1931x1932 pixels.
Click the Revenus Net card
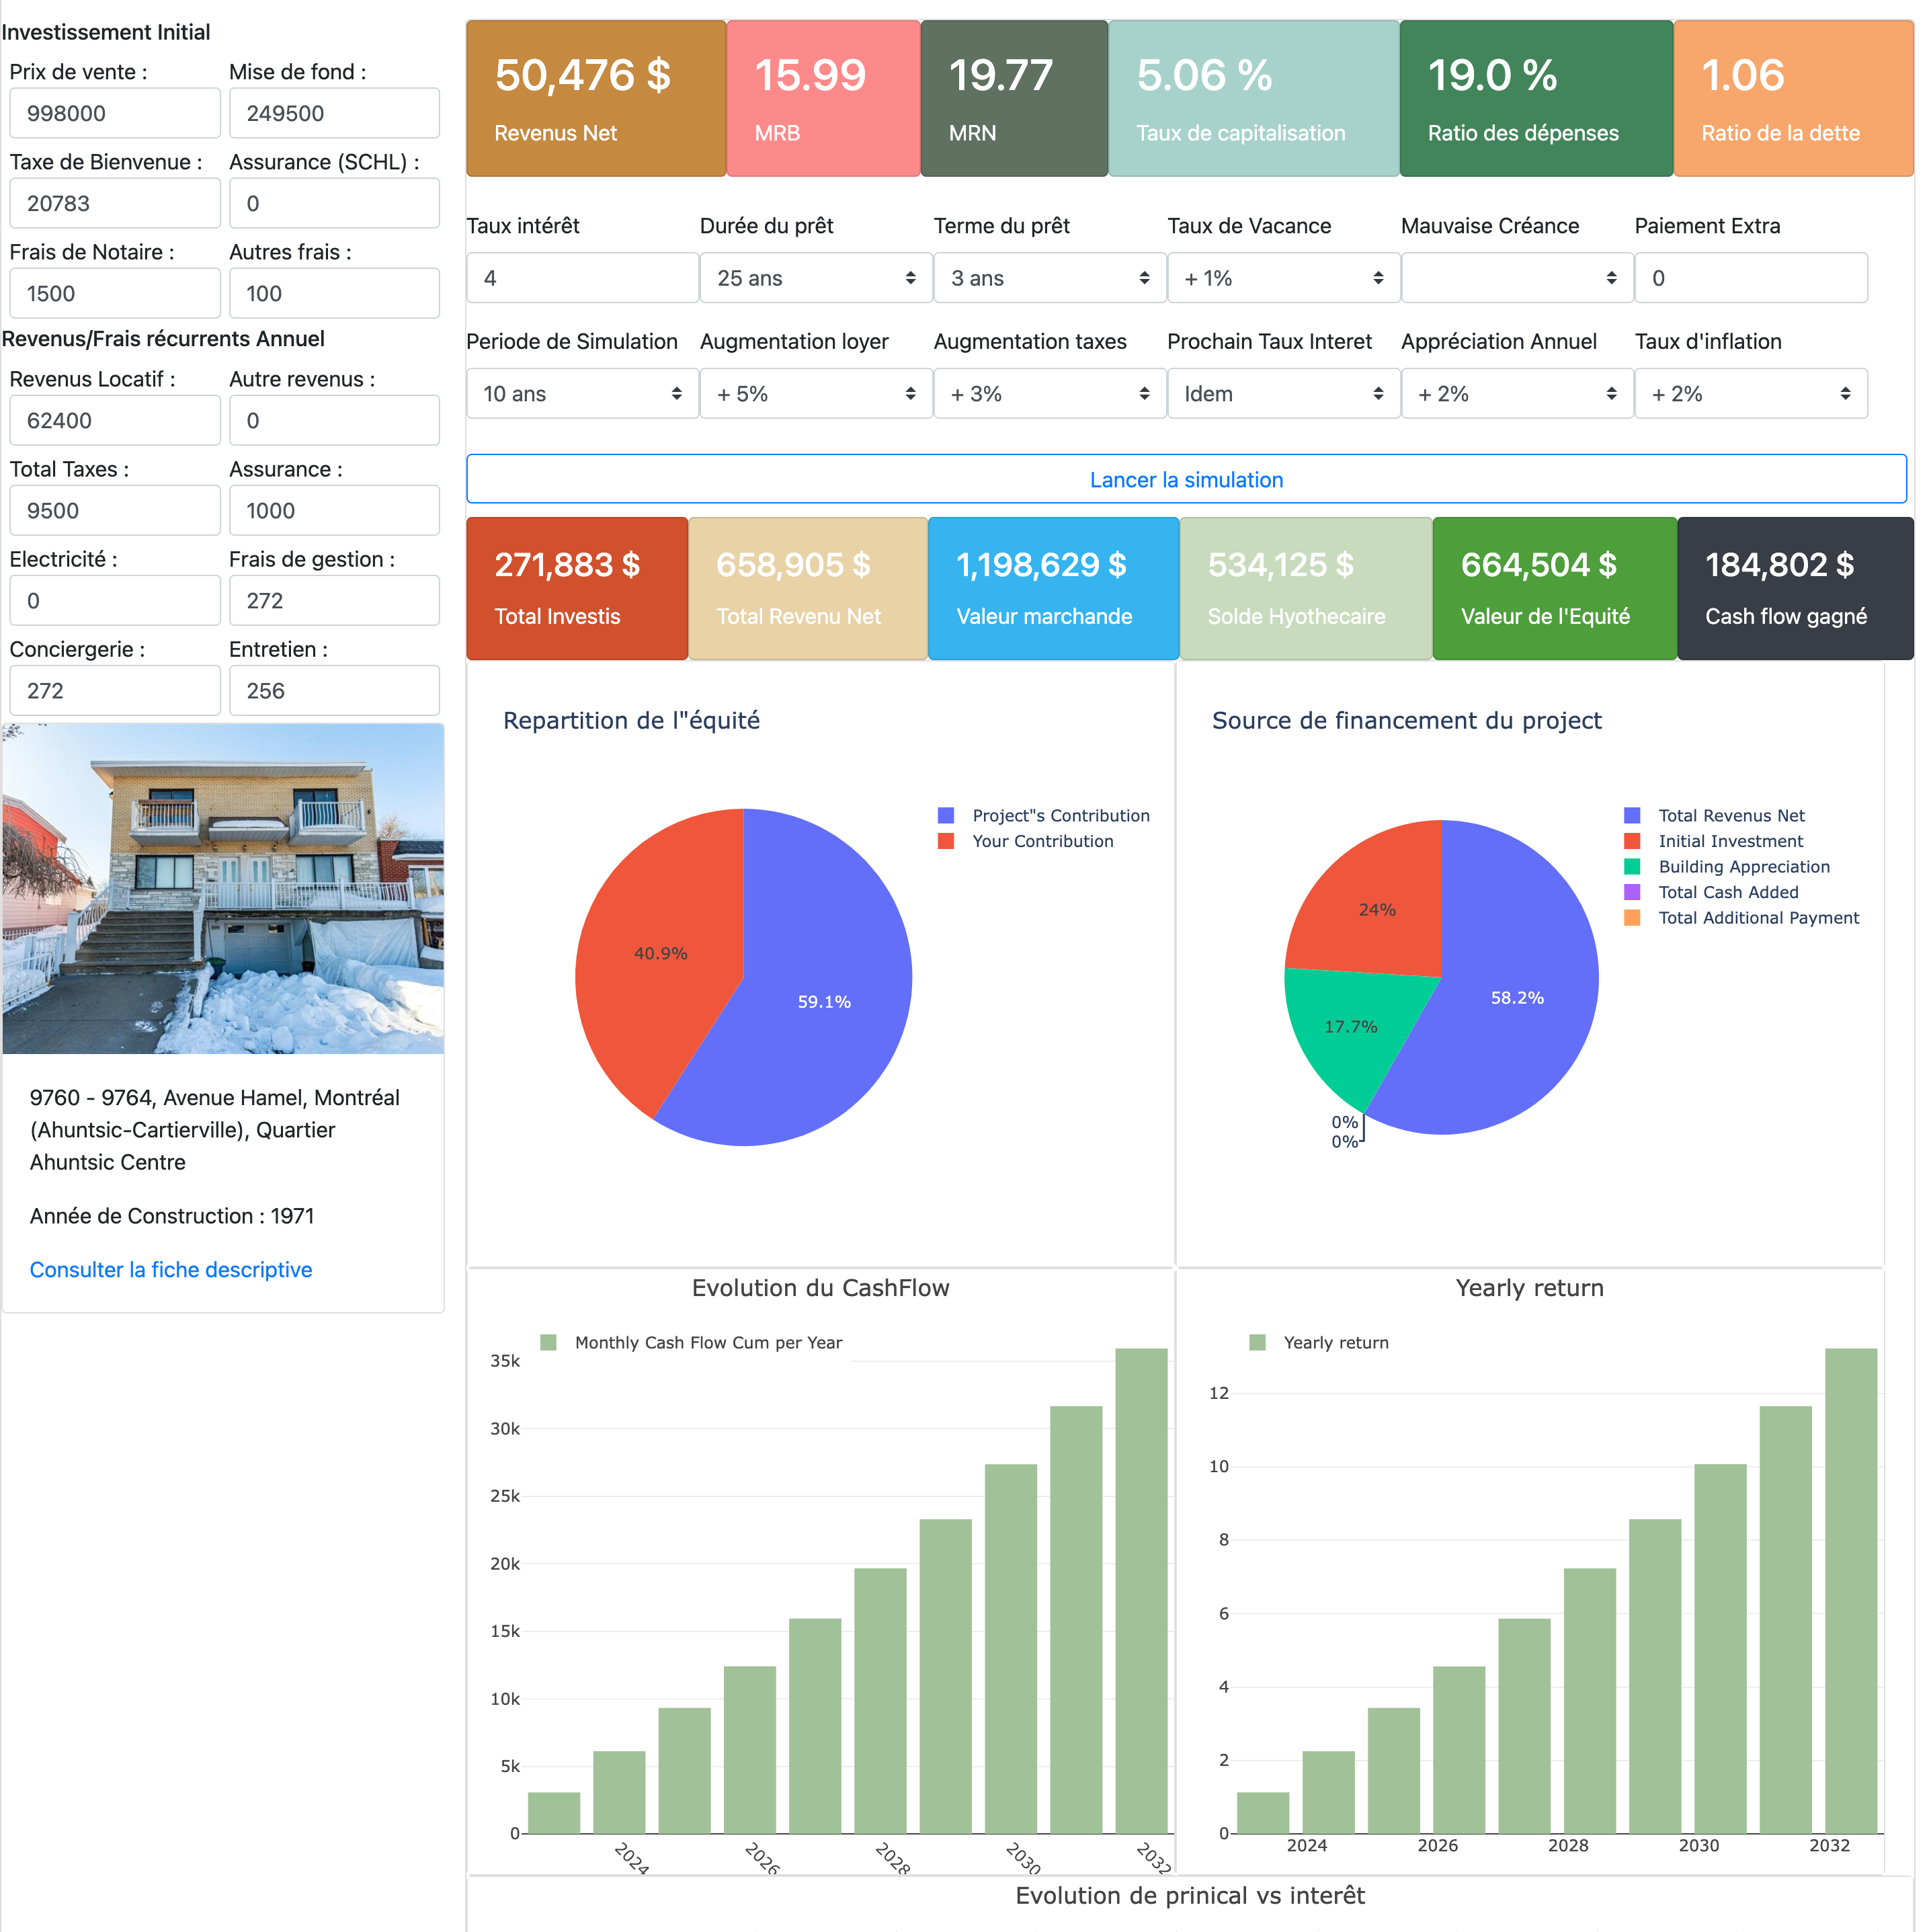tap(596, 98)
